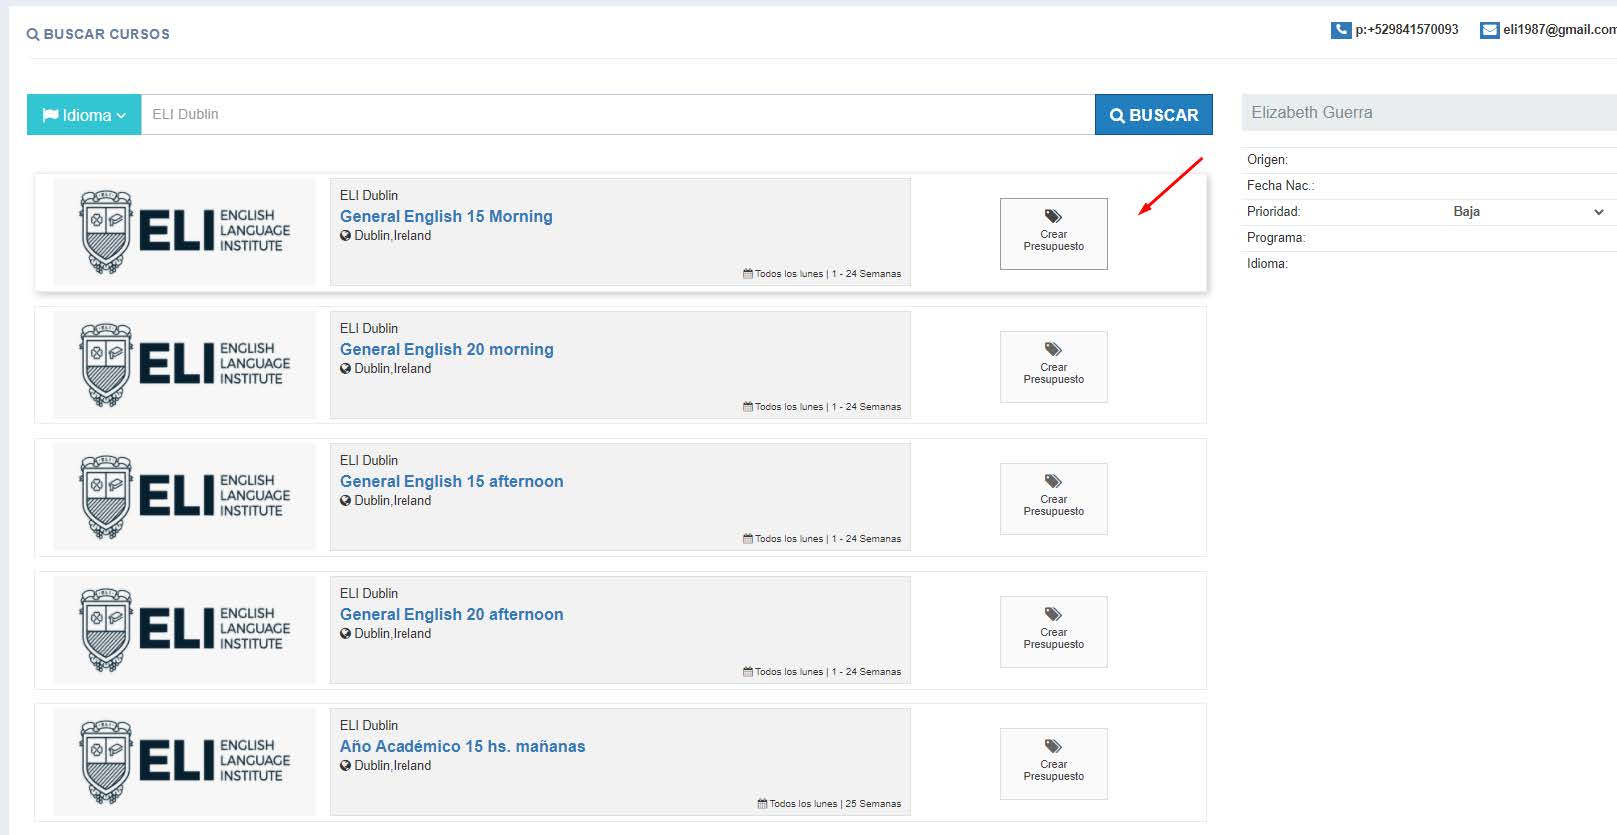Create a budget for Año Académico 15 hs. mañanas
Image resolution: width=1617 pixels, height=835 pixels.
[1053, 763]
